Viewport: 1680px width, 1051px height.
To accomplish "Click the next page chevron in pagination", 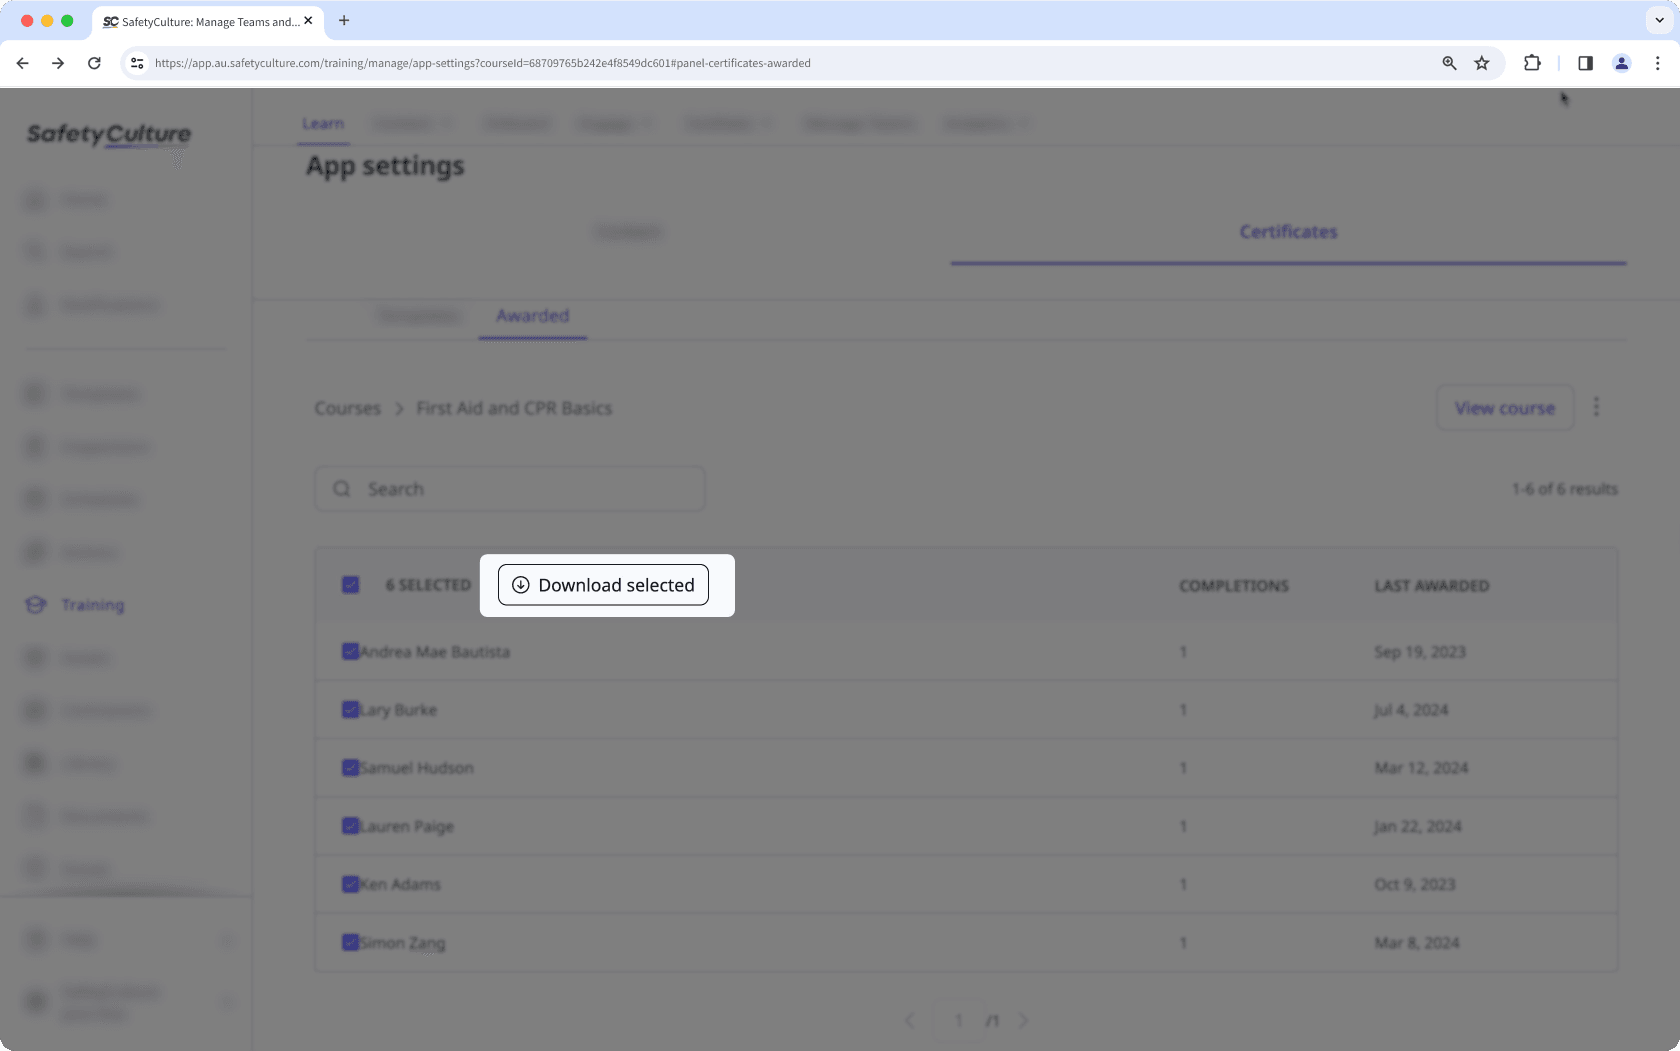I will click(1024, 1020).
